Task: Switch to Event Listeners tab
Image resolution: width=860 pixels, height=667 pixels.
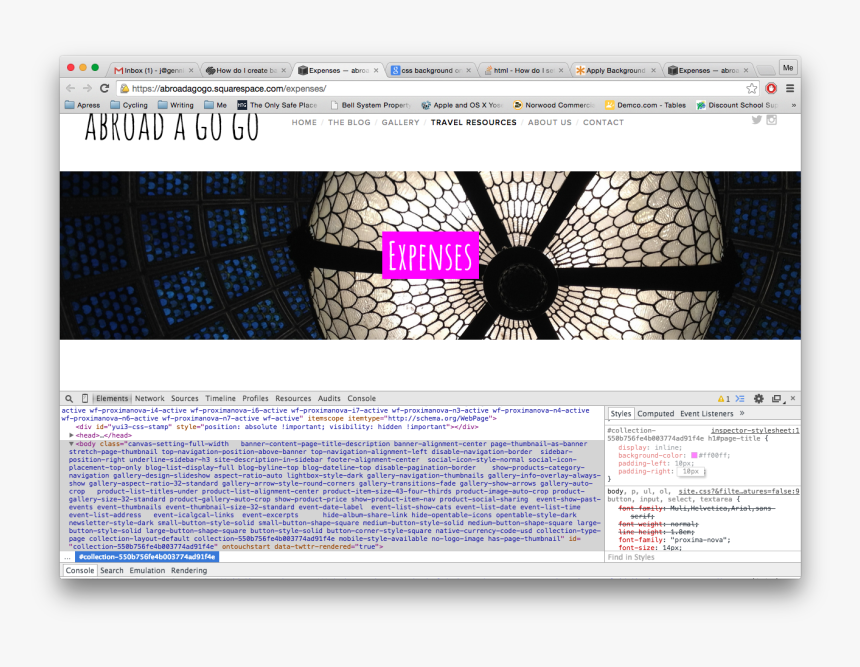Action: point(706,414)
